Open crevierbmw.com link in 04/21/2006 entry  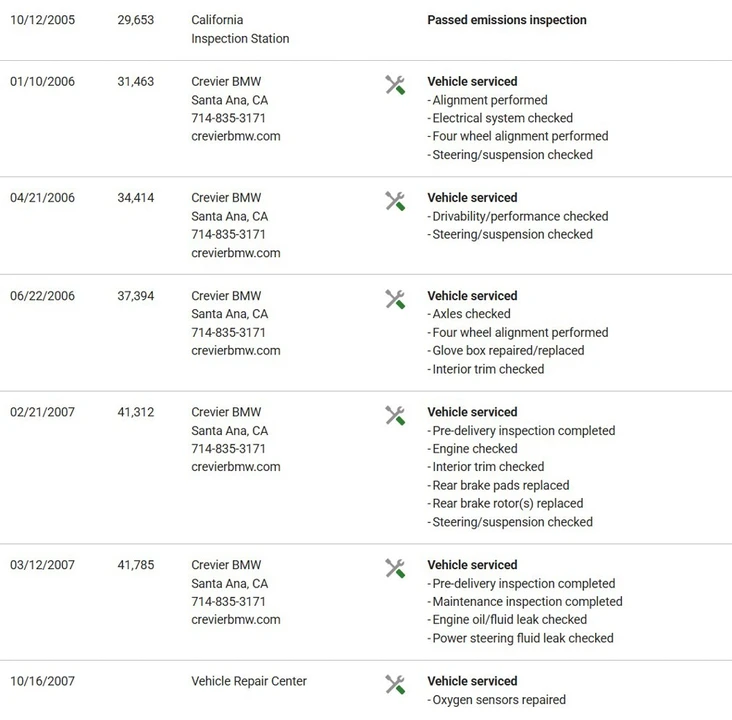tap(236, 253)
